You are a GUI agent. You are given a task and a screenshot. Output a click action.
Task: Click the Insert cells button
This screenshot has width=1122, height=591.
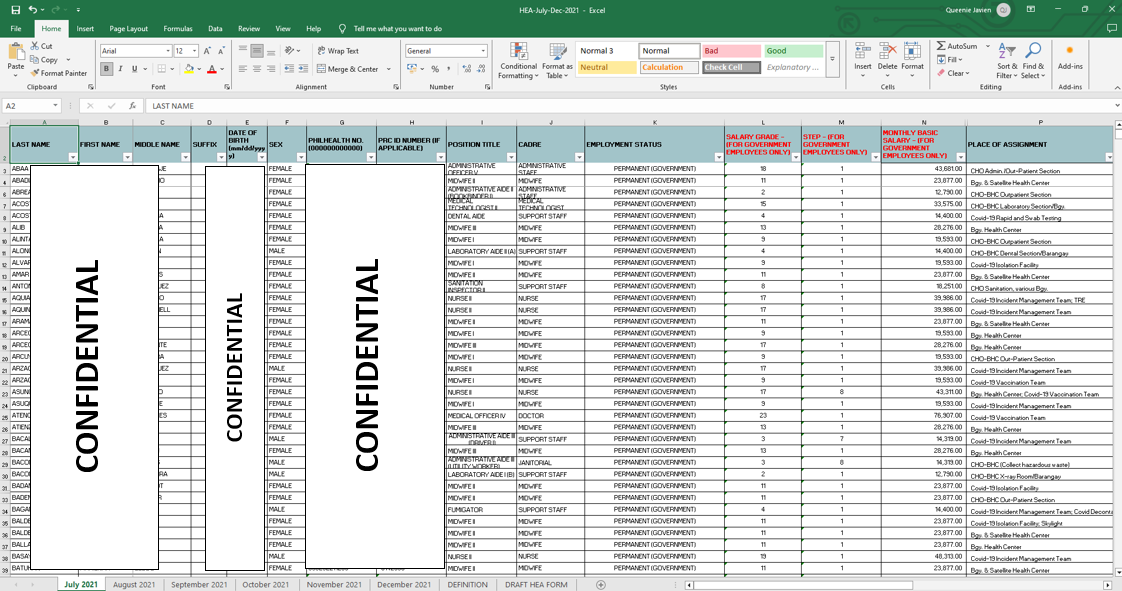[x=863, y=58]
